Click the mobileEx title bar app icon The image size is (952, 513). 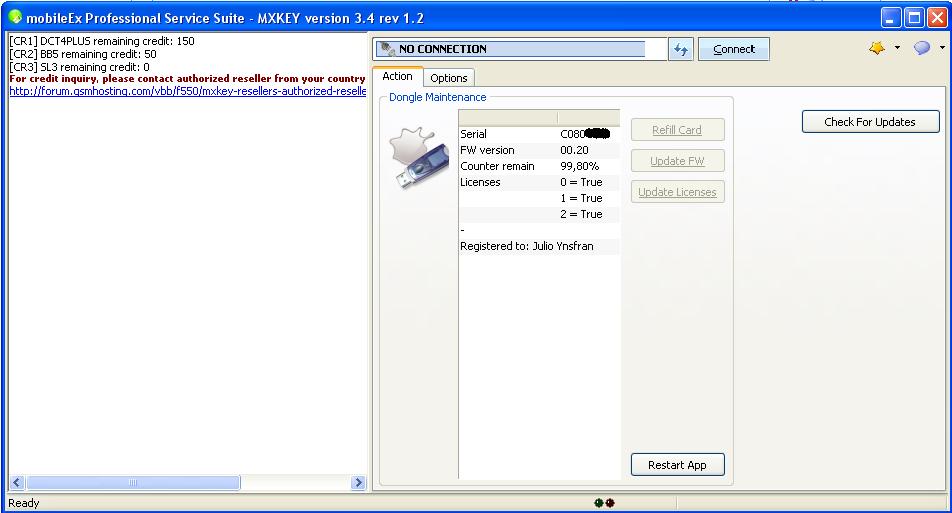coord(15,17)
